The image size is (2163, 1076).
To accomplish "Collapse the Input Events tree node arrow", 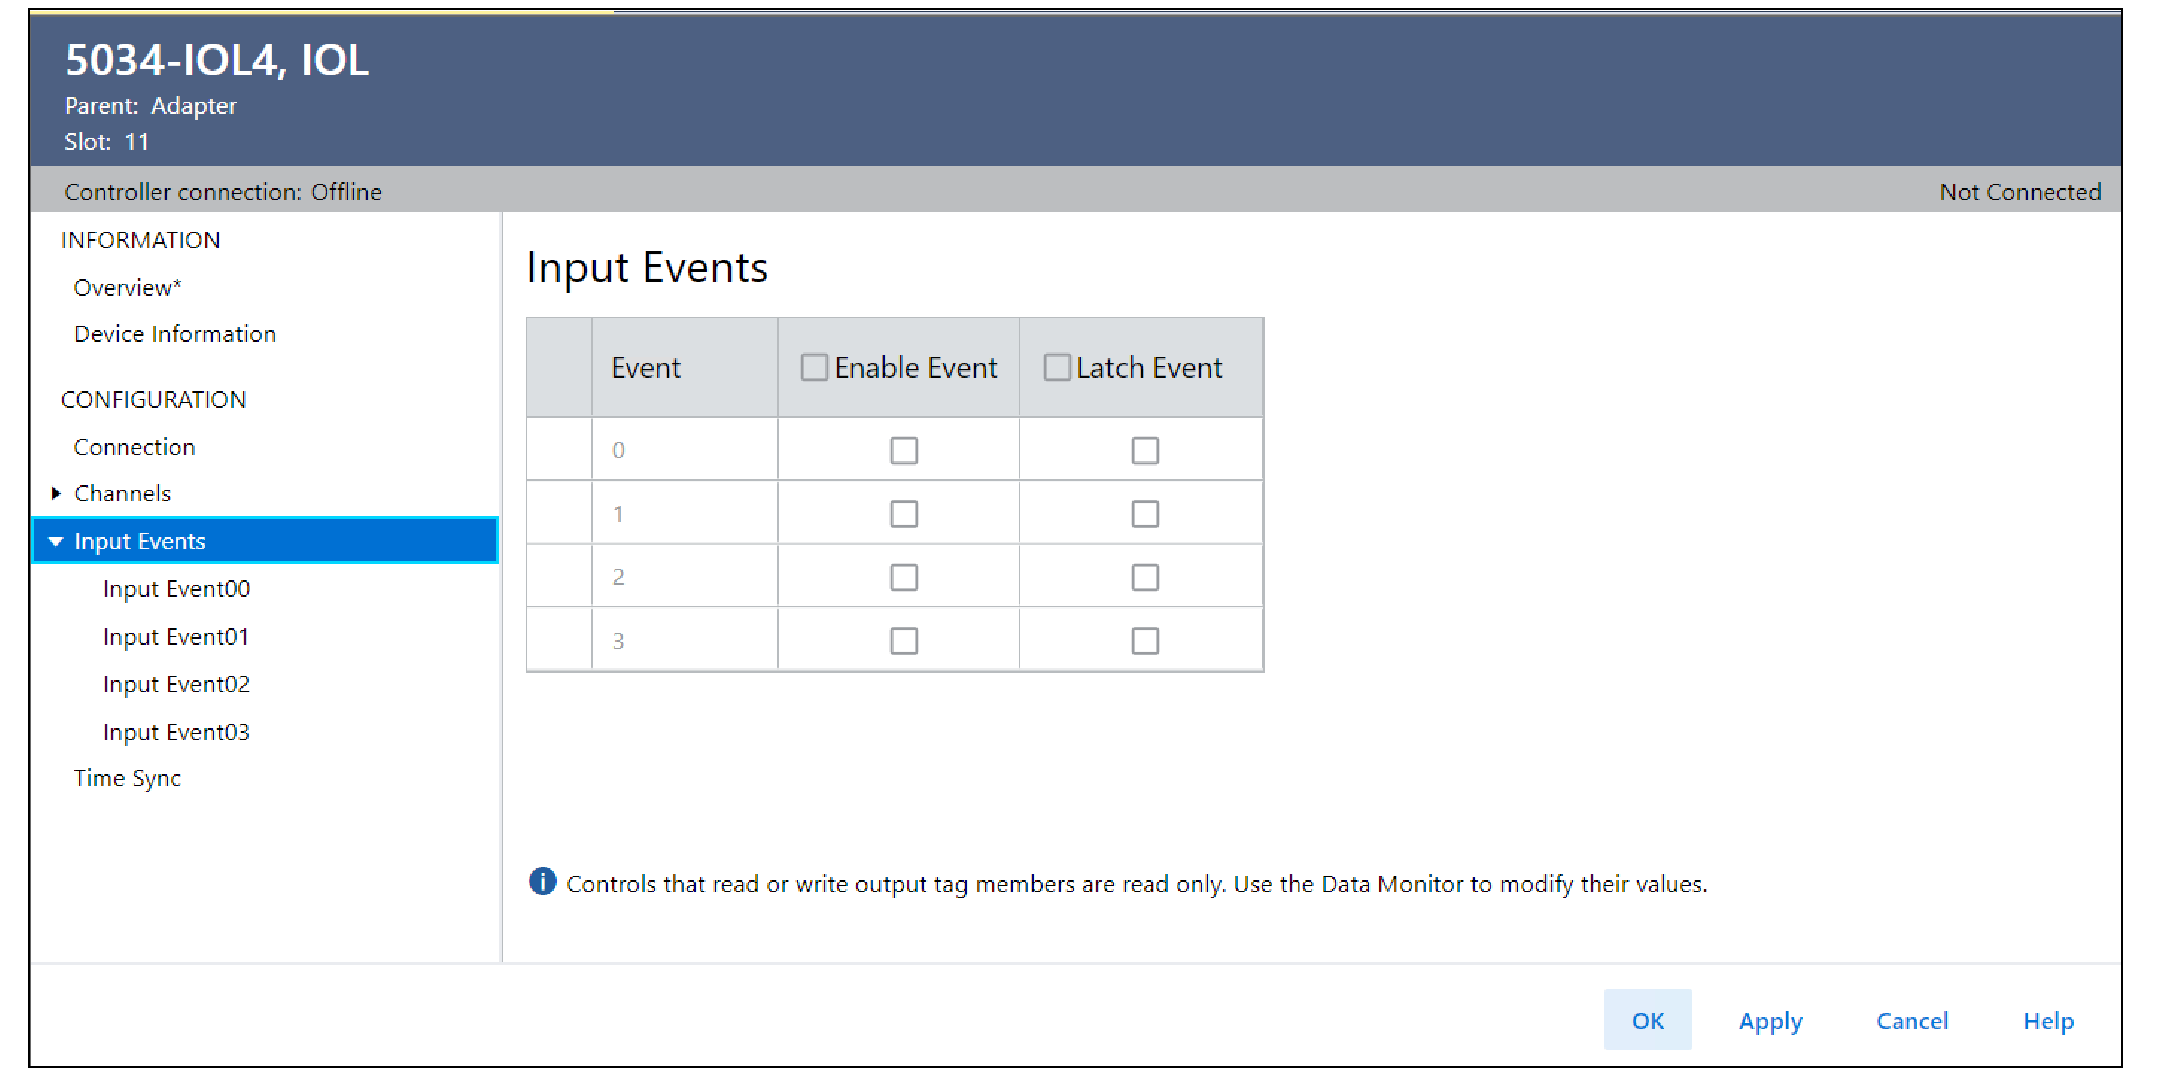I will coord(56,541).
